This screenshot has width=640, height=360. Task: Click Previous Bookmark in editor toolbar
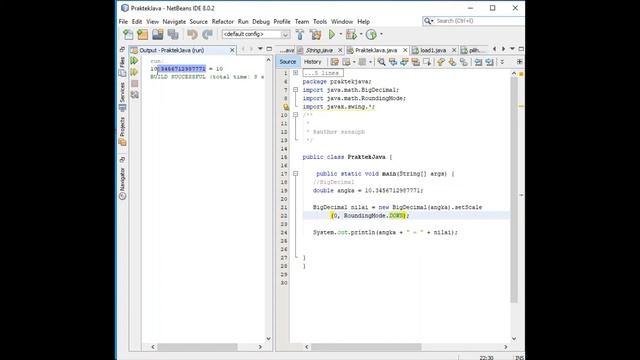[441, 62]
